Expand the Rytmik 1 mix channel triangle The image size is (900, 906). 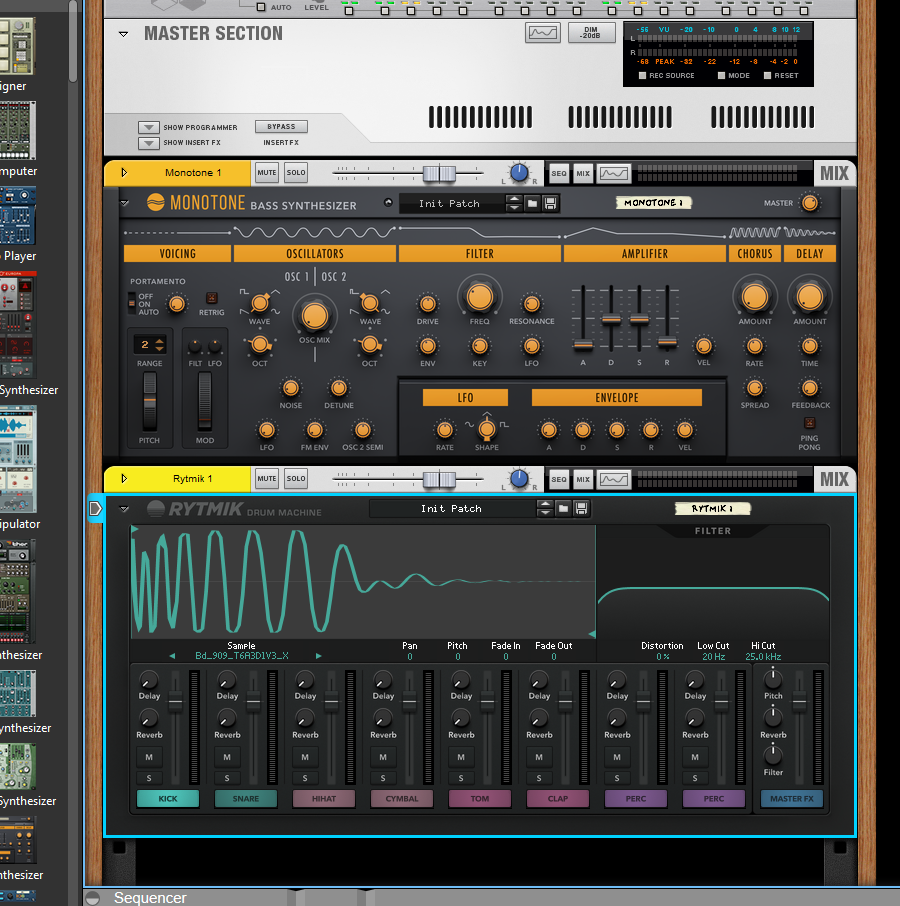124,479
